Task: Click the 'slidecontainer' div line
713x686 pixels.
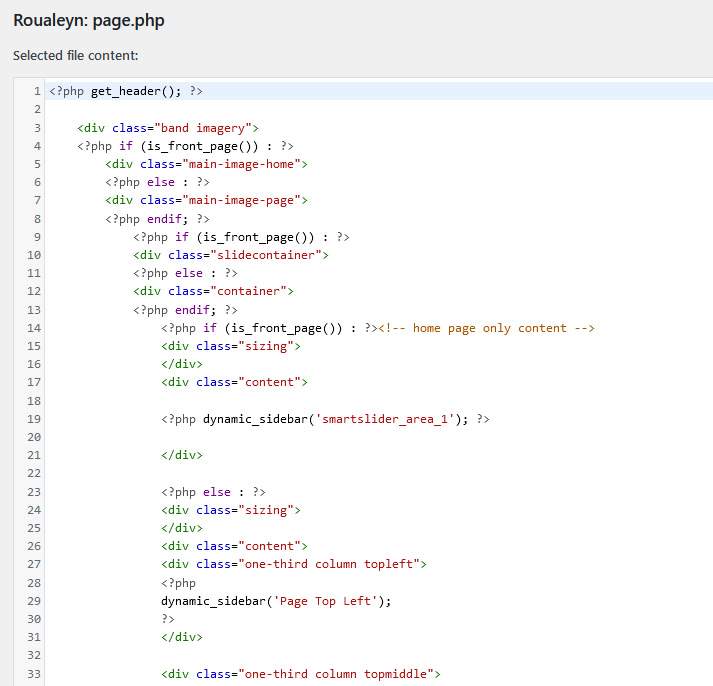Action: tap(231, 255)
